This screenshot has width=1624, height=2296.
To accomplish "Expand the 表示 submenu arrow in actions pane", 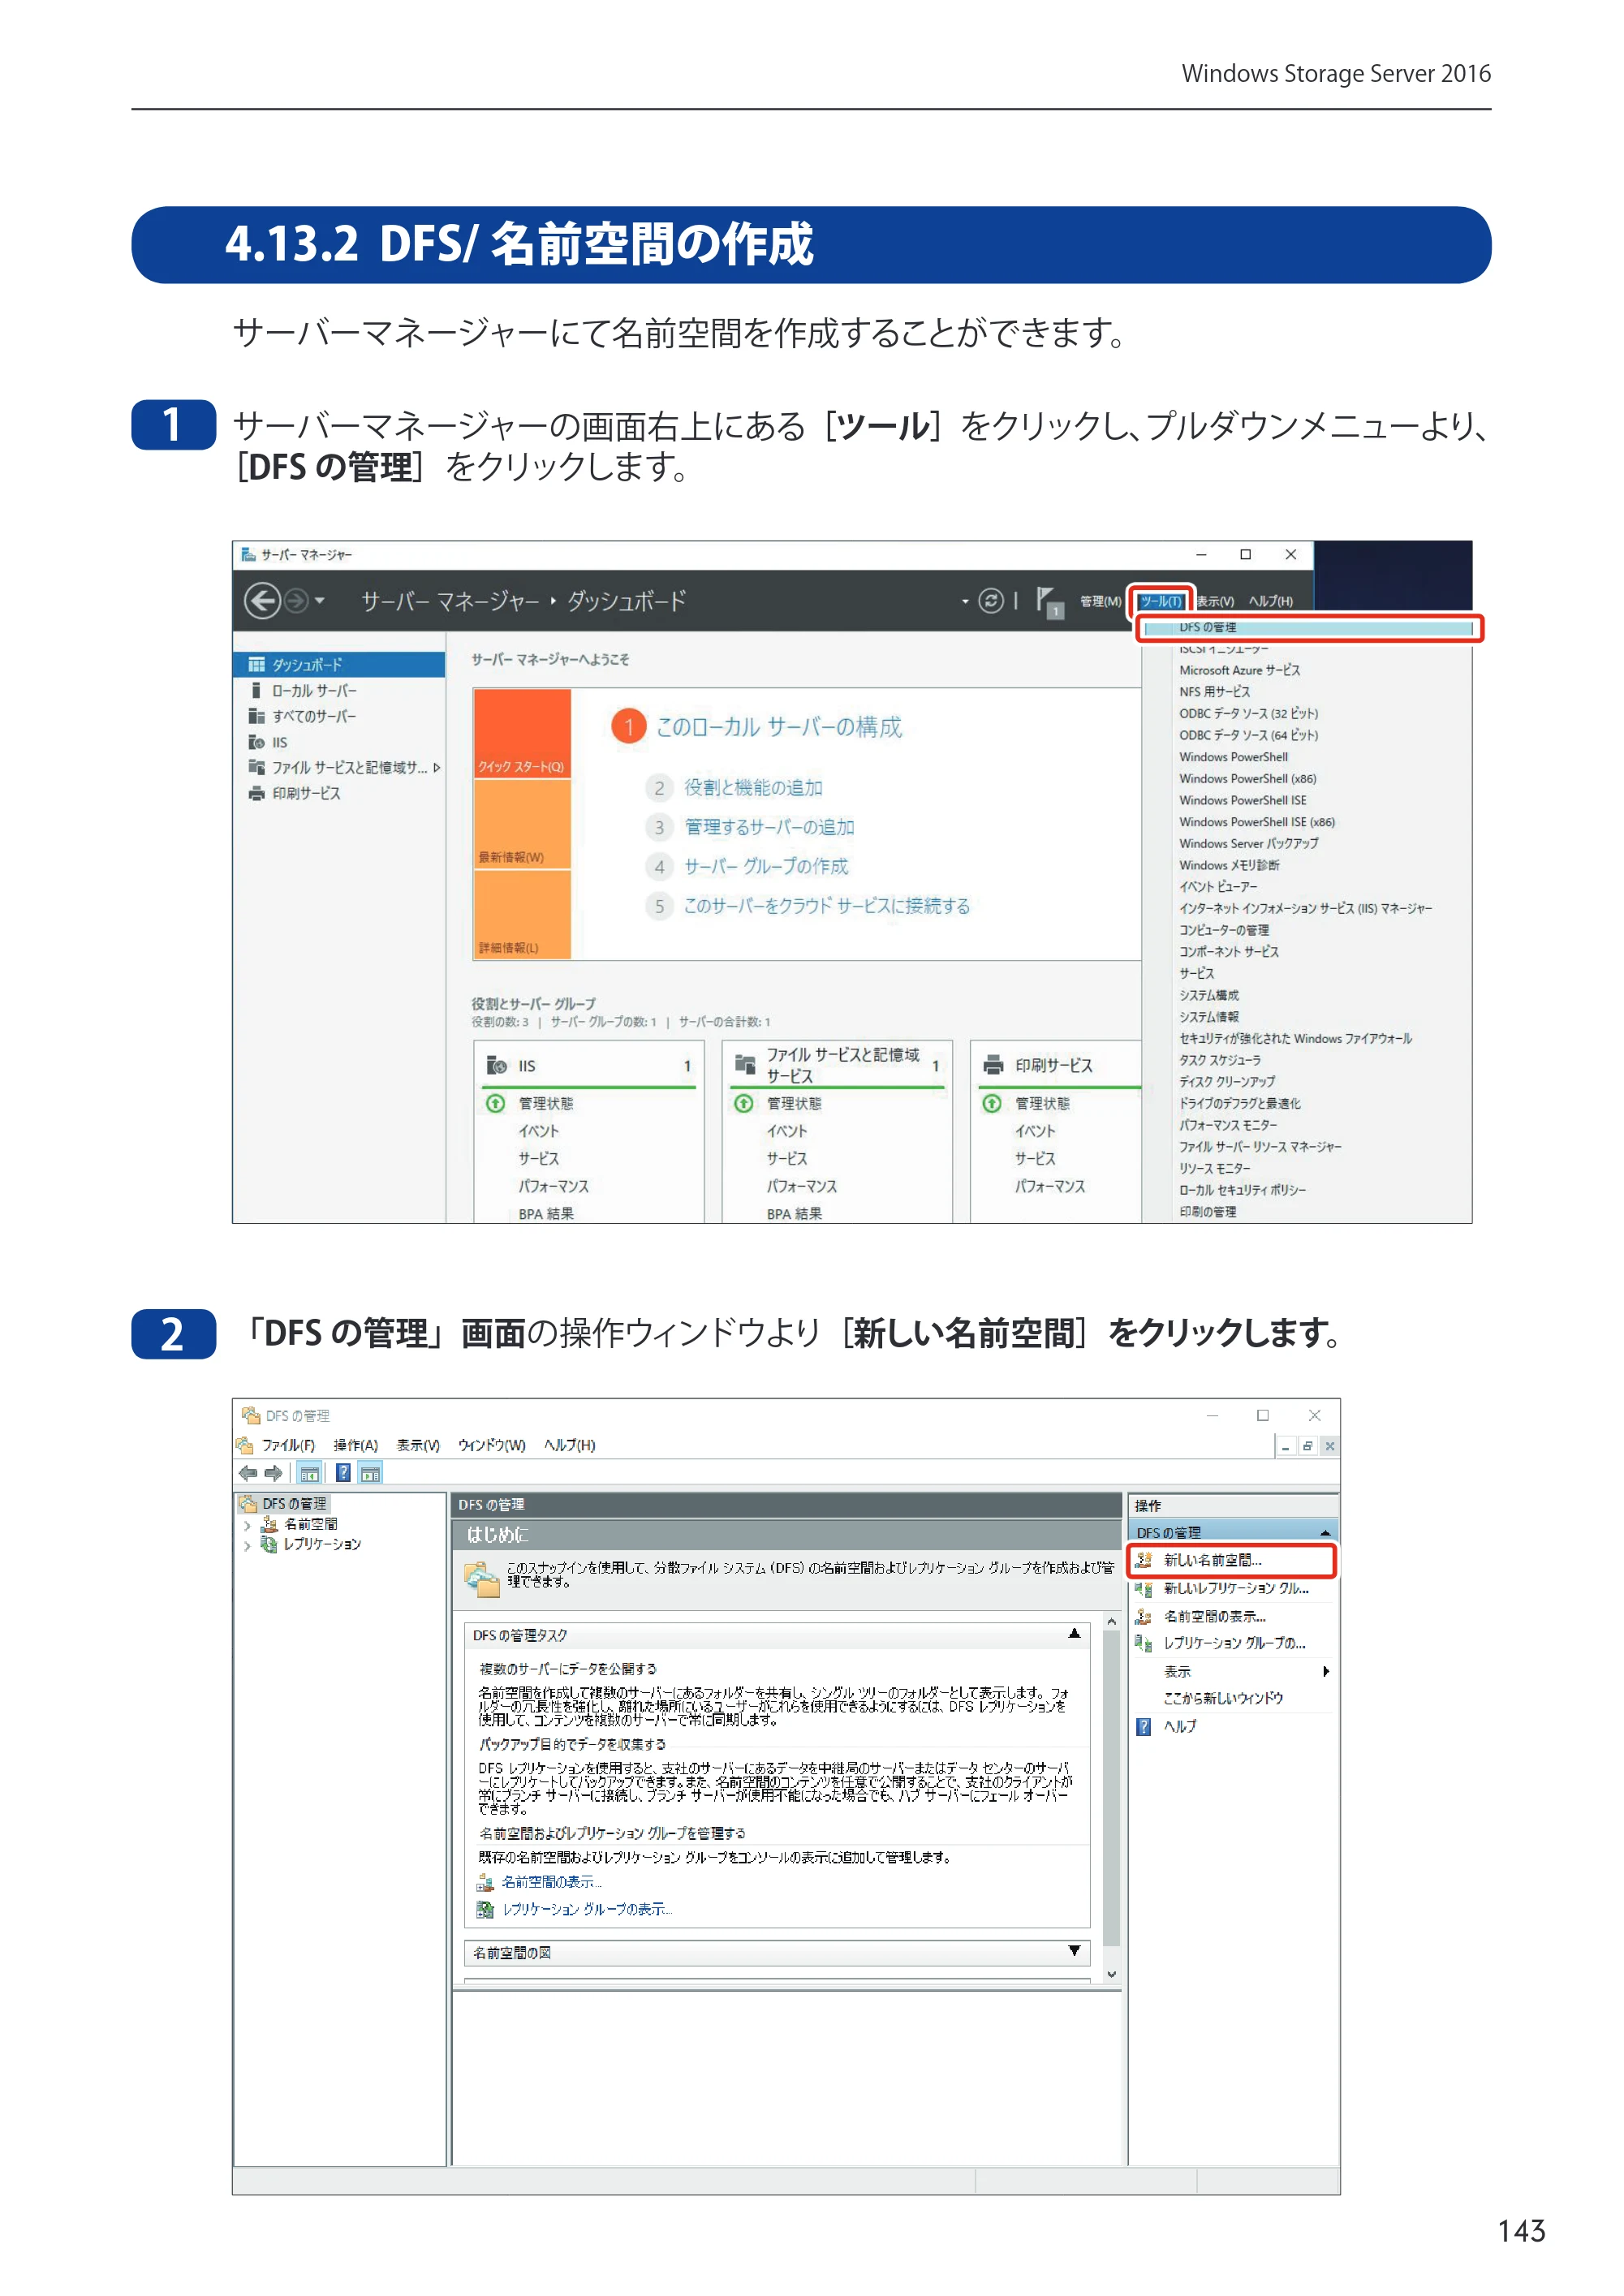I will tap(1326, 1671).
